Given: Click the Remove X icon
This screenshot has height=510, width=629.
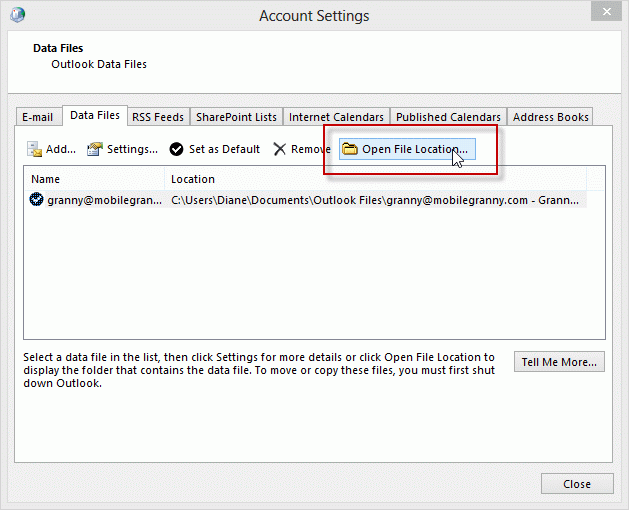Looking at the screenshot, I should (279, 149).
